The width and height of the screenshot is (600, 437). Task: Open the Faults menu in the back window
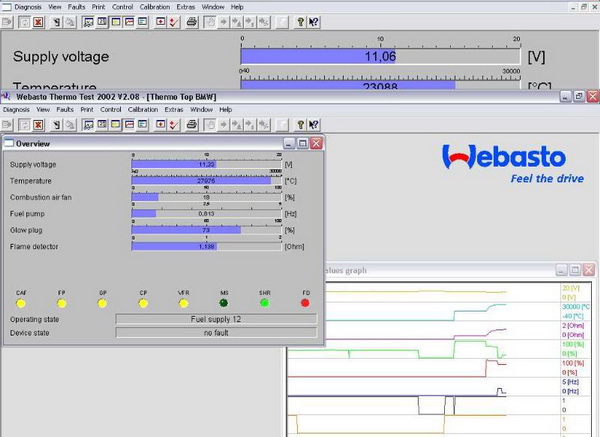coord(77,7)
